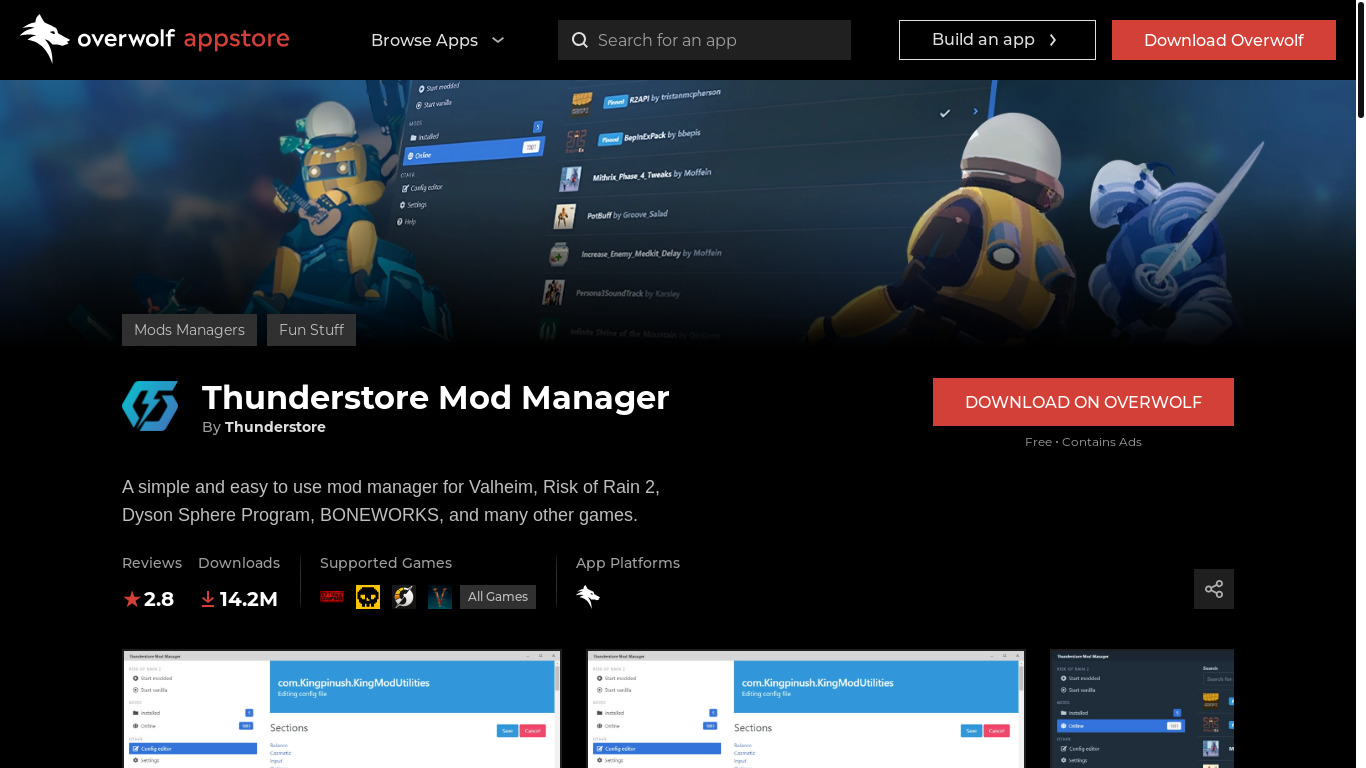Select the Lethal Company game icon
Viewport: 1366px width, 768px height.
332,597
